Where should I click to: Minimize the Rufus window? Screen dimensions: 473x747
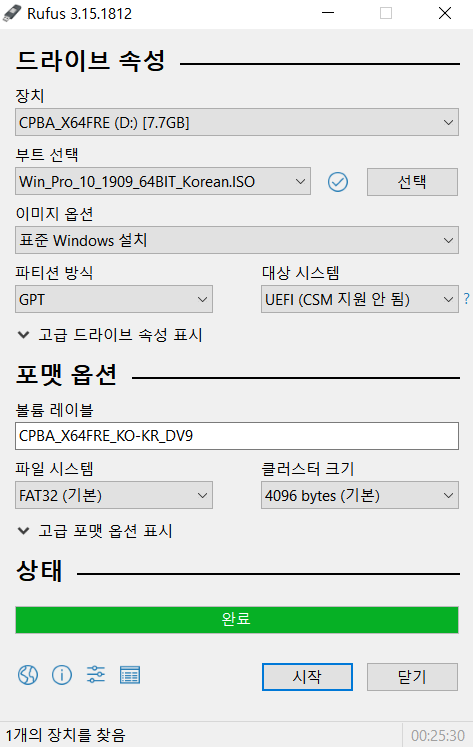[328, 13]
